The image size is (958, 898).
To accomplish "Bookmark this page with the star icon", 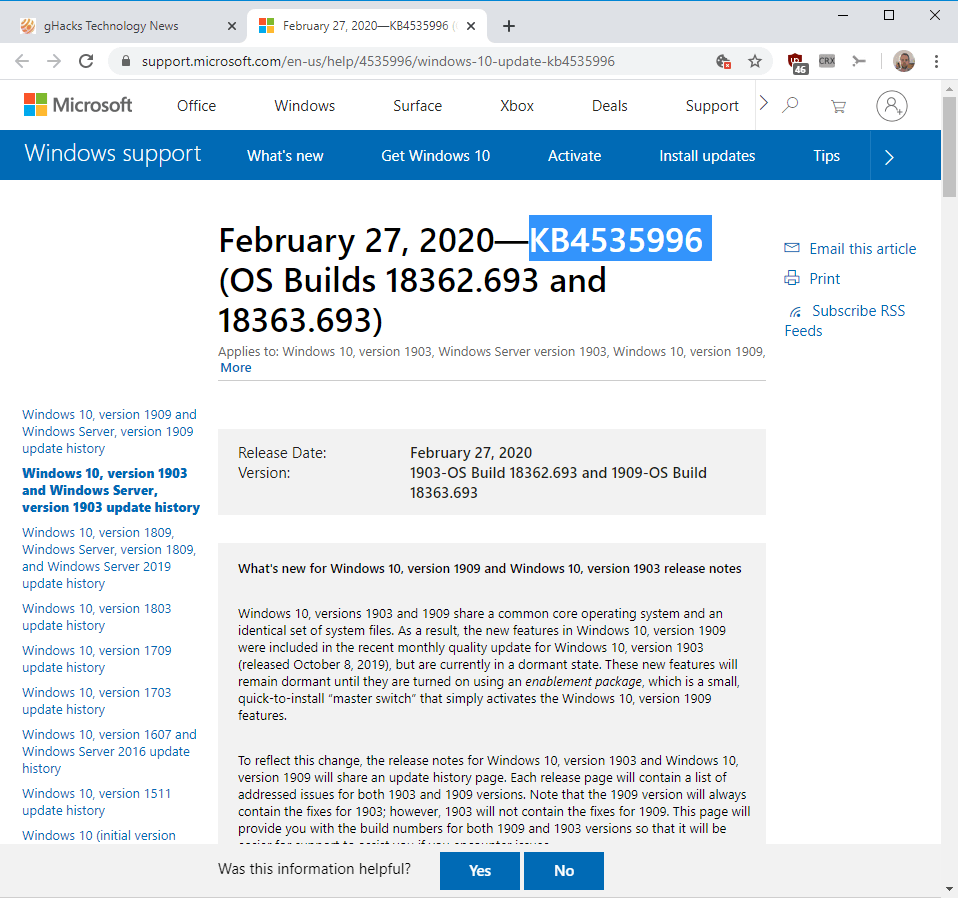I will click(x=755, y=61).
